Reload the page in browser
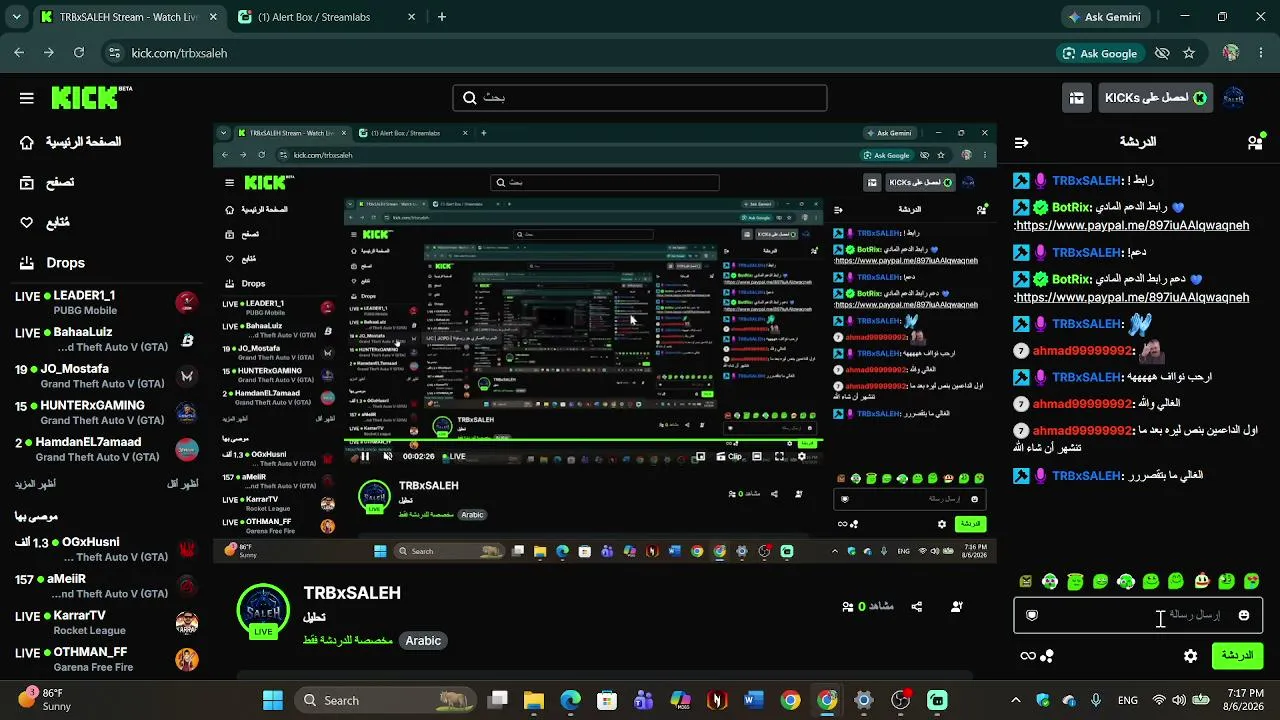 point(78,53)
